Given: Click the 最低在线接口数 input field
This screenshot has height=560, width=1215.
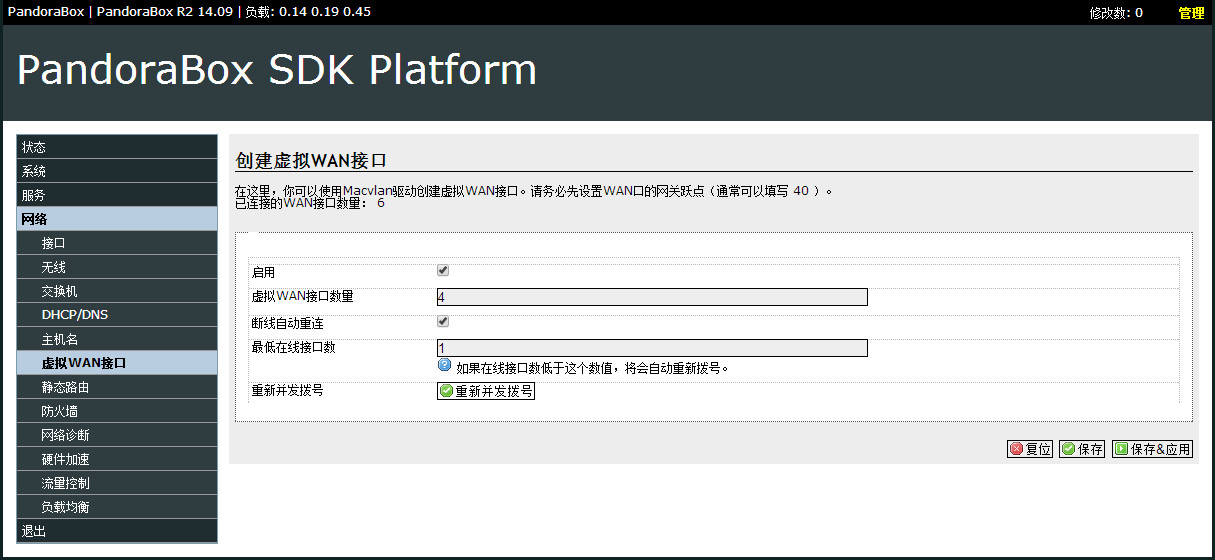Looking at the screenshot, I should (x=652, y=348).
